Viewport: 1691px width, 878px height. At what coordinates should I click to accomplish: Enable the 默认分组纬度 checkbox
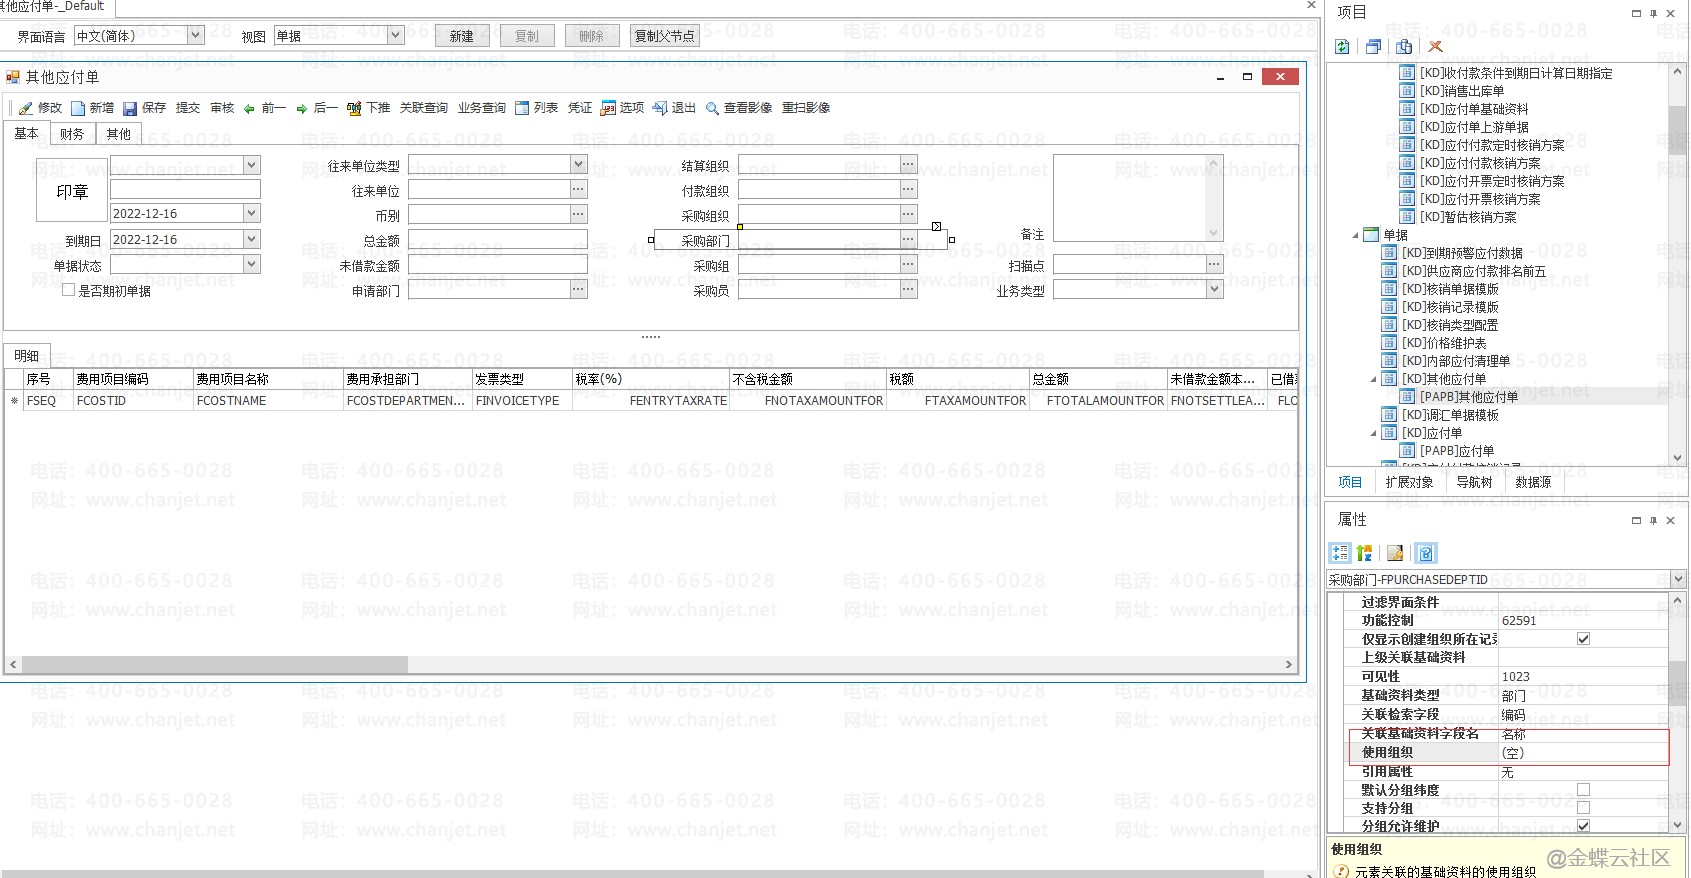coord(1583,790)
